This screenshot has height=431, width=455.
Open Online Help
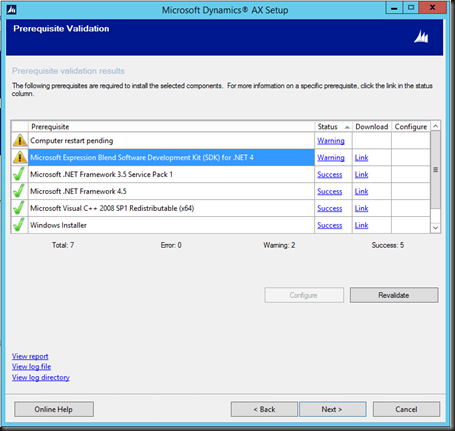coord(54,409)
